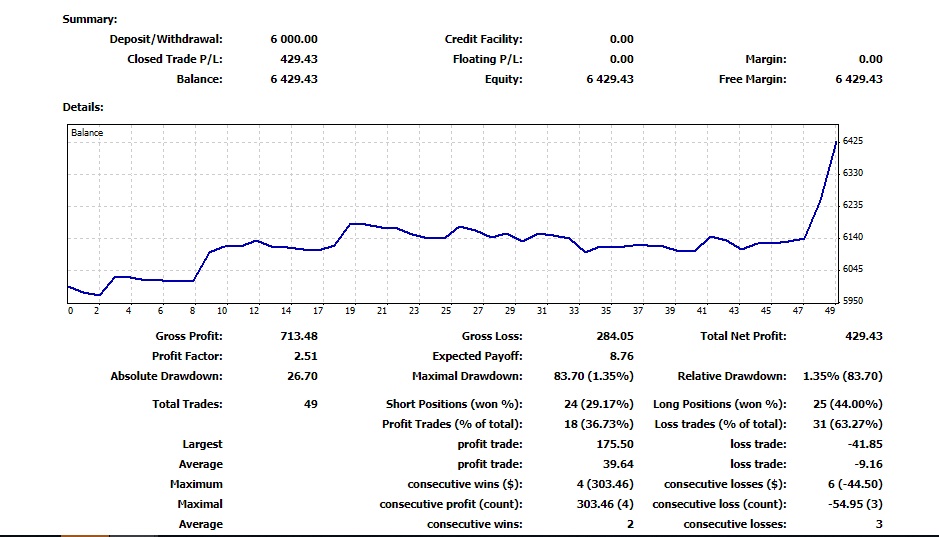The image size is (939, 537).
Task: Click the Summary heading
Action: (89, 19)
